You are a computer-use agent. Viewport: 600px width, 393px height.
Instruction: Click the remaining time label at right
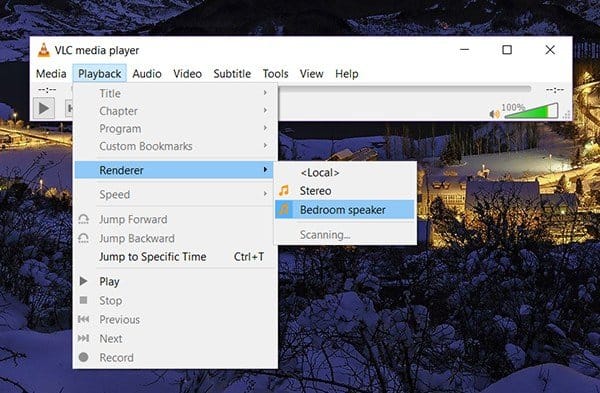[555, 90]
